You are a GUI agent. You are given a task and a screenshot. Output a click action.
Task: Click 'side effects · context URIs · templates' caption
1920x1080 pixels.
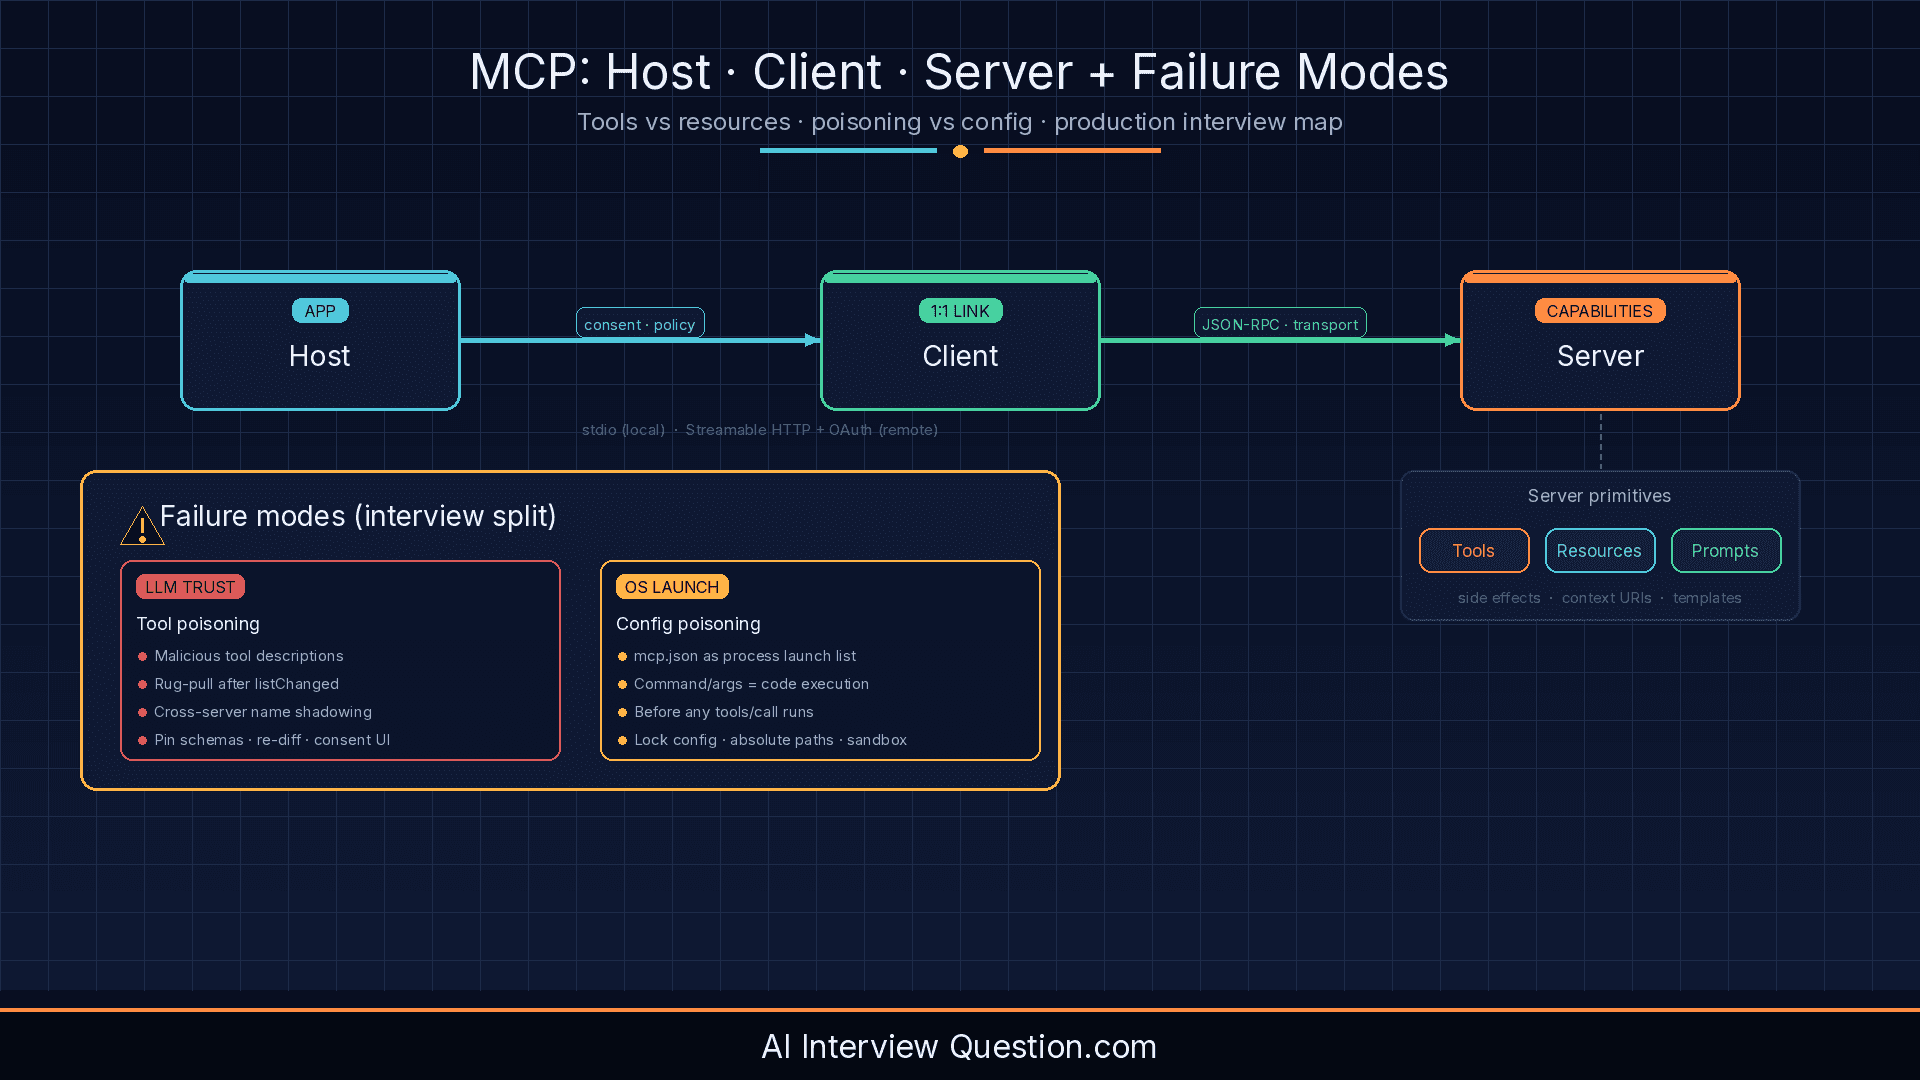(x=1599, y=598)
